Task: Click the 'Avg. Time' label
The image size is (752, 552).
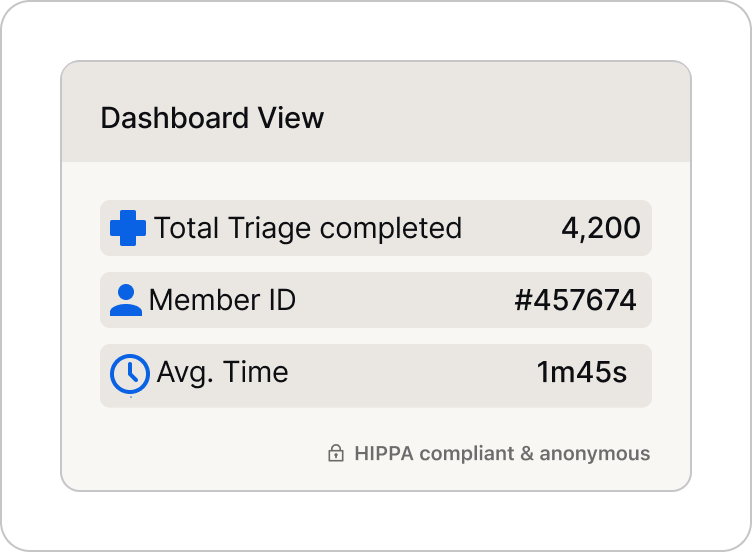Action: pyautogui.click(x=223, y=373)
